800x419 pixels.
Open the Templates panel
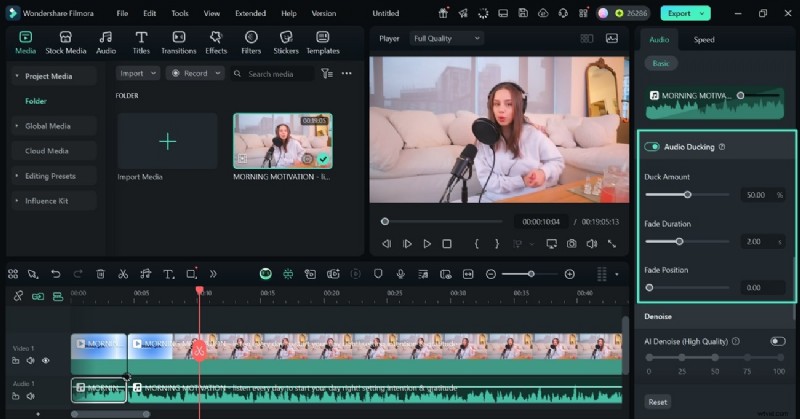322,42
